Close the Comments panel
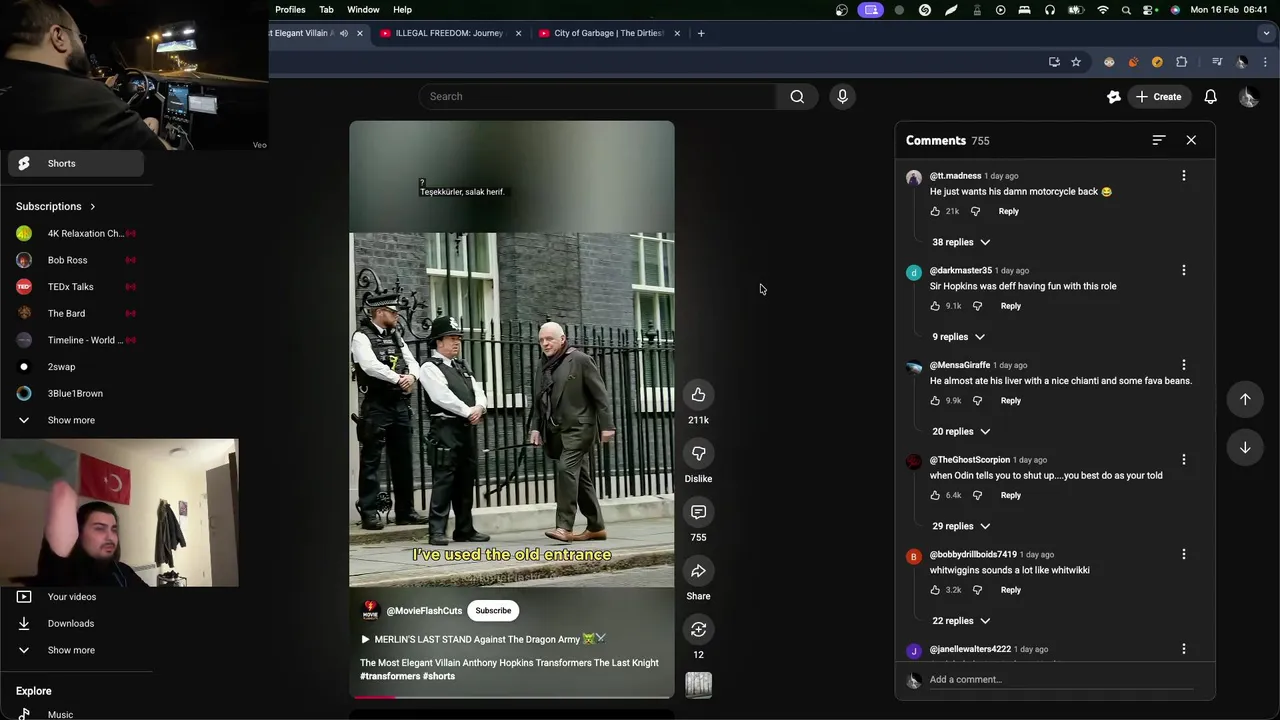This screenshot has width=1280, height=720. pos(1191,140)
